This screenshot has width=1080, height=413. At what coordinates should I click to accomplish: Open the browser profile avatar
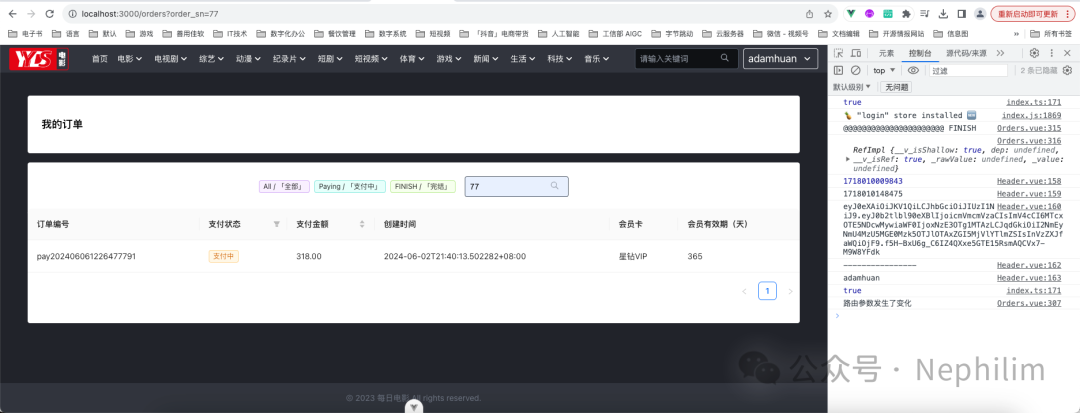(979, 14)
